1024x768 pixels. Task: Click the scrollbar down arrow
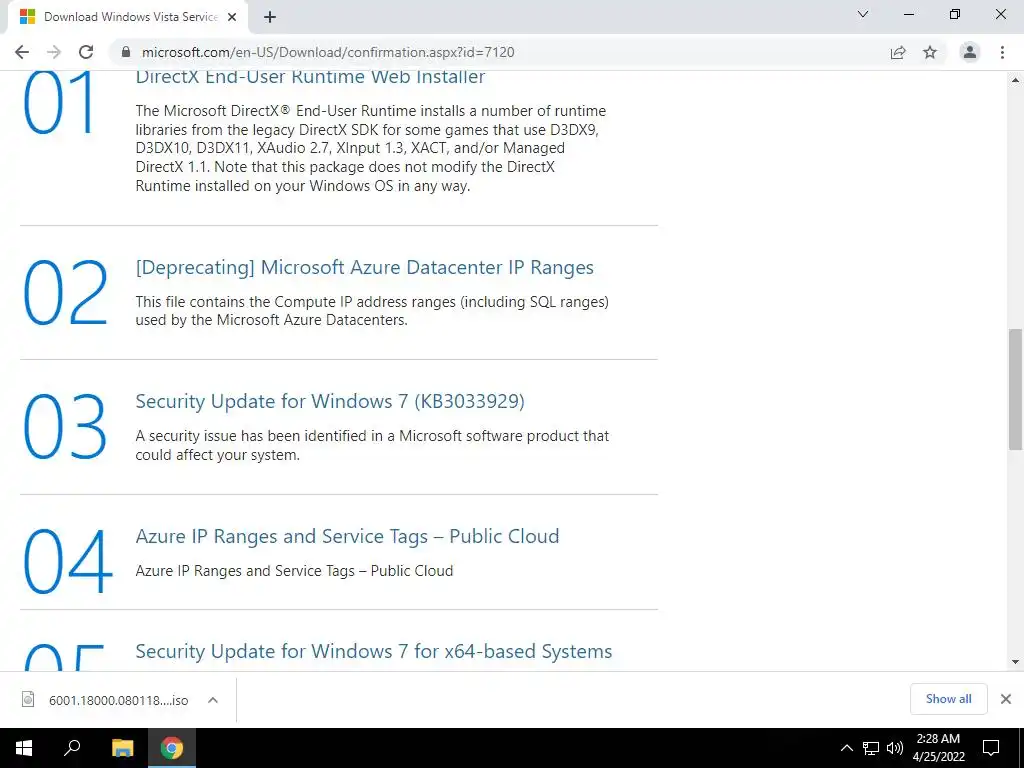pyautogui.click(x=1016, y=662)
